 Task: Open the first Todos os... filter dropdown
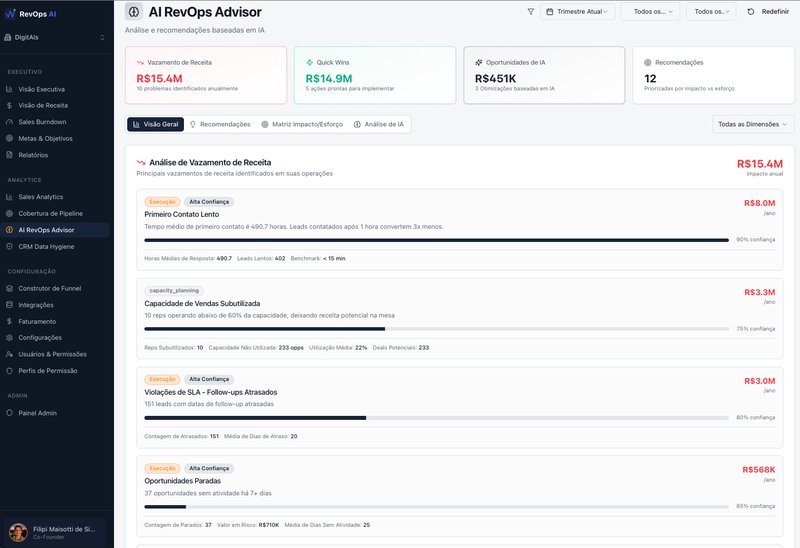[651, 12]
